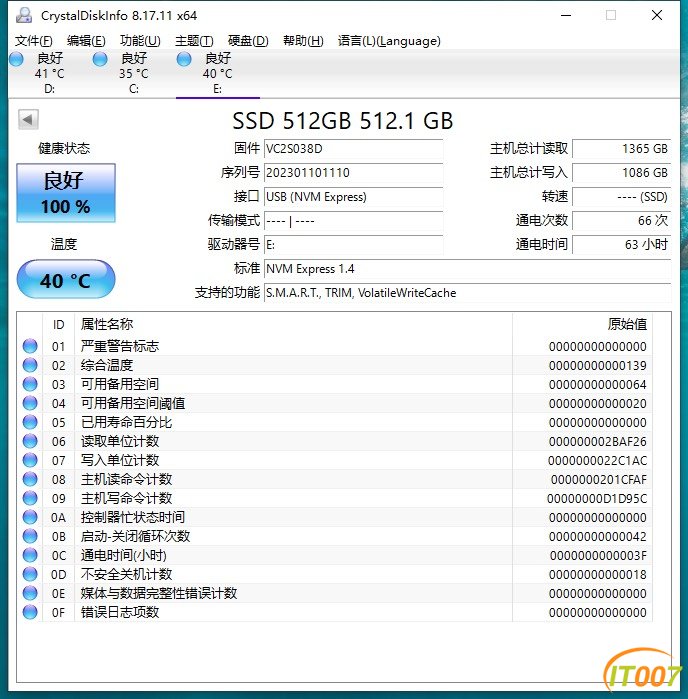The height and width of the screenshot is (699, 688).
Task: Click the interface field USB (NVM Express)
Action: click(354, 197)
